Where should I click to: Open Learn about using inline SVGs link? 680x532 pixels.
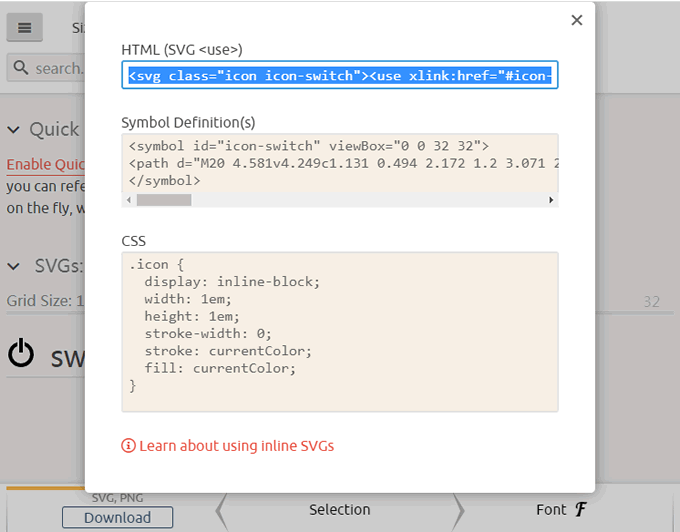click(x=236, y=446)
